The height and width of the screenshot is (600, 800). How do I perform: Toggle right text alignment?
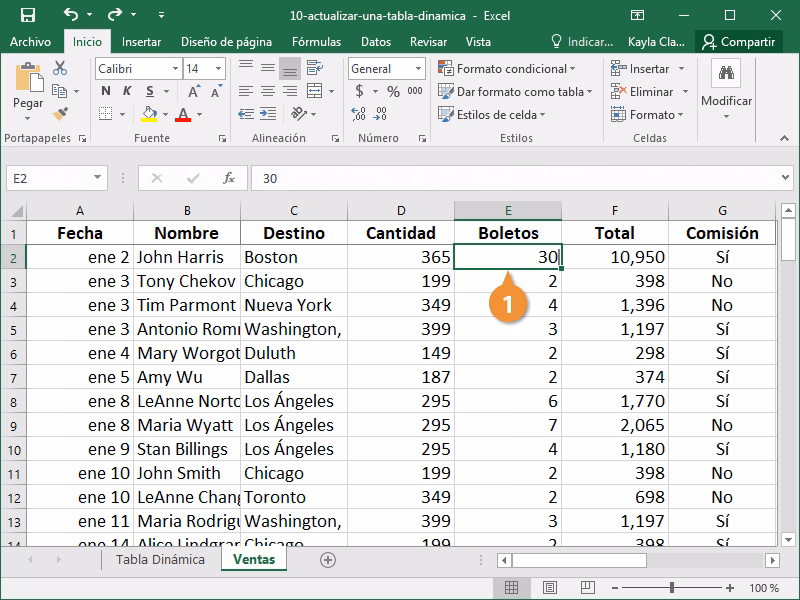[x=290, y=91]
